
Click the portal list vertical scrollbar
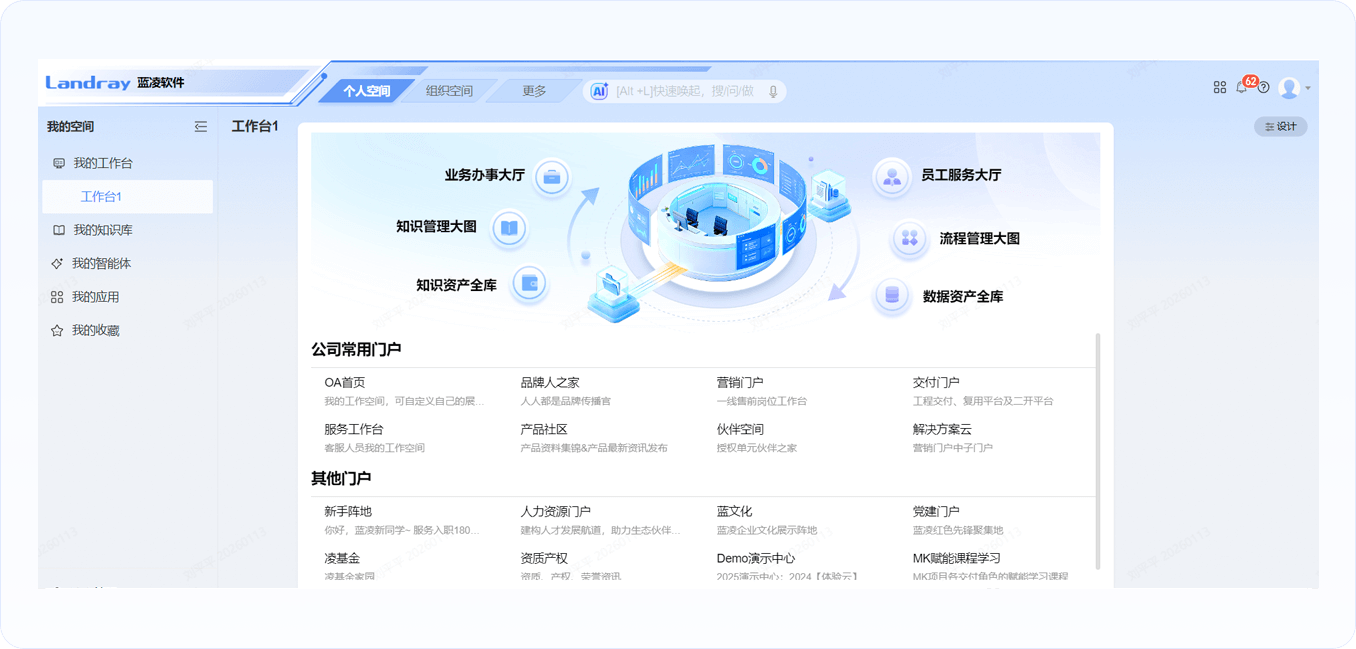[1098, 450]
